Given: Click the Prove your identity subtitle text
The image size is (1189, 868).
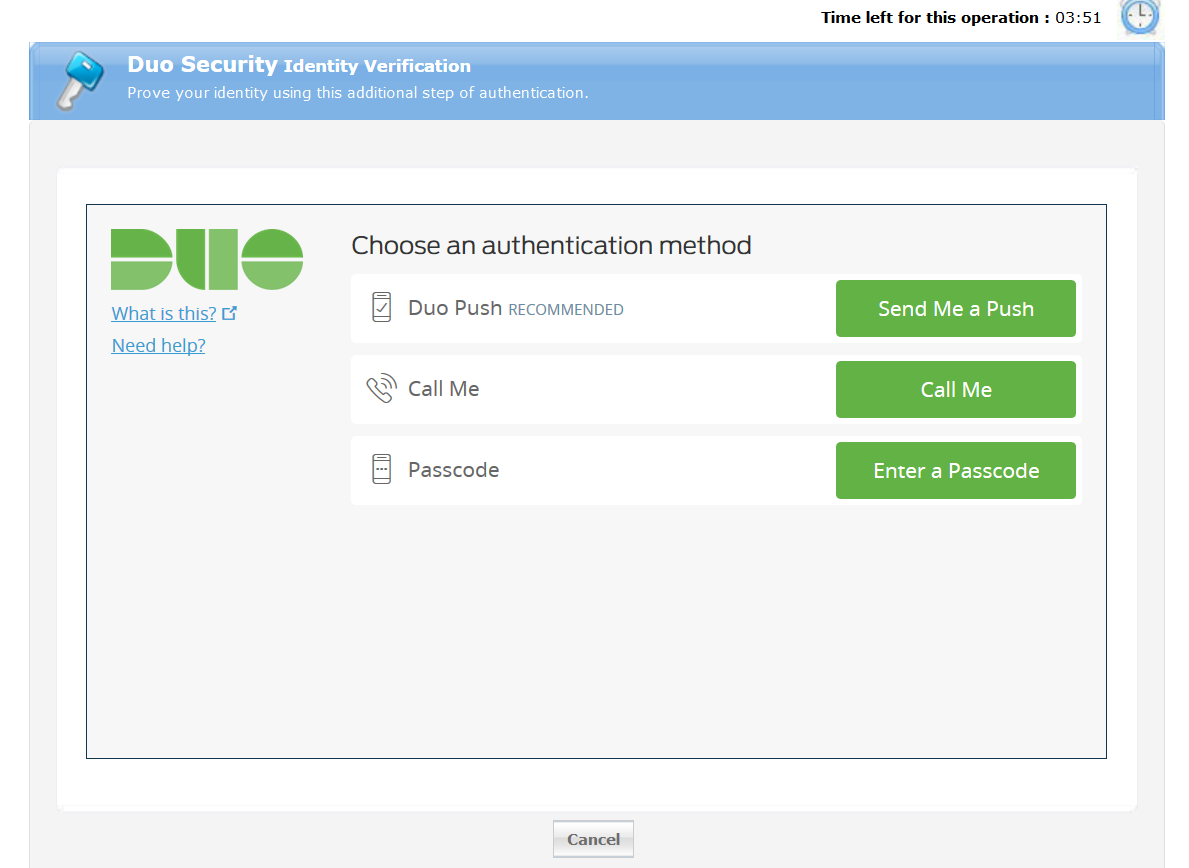Looking at the screenshot, I should pos(357,93).
